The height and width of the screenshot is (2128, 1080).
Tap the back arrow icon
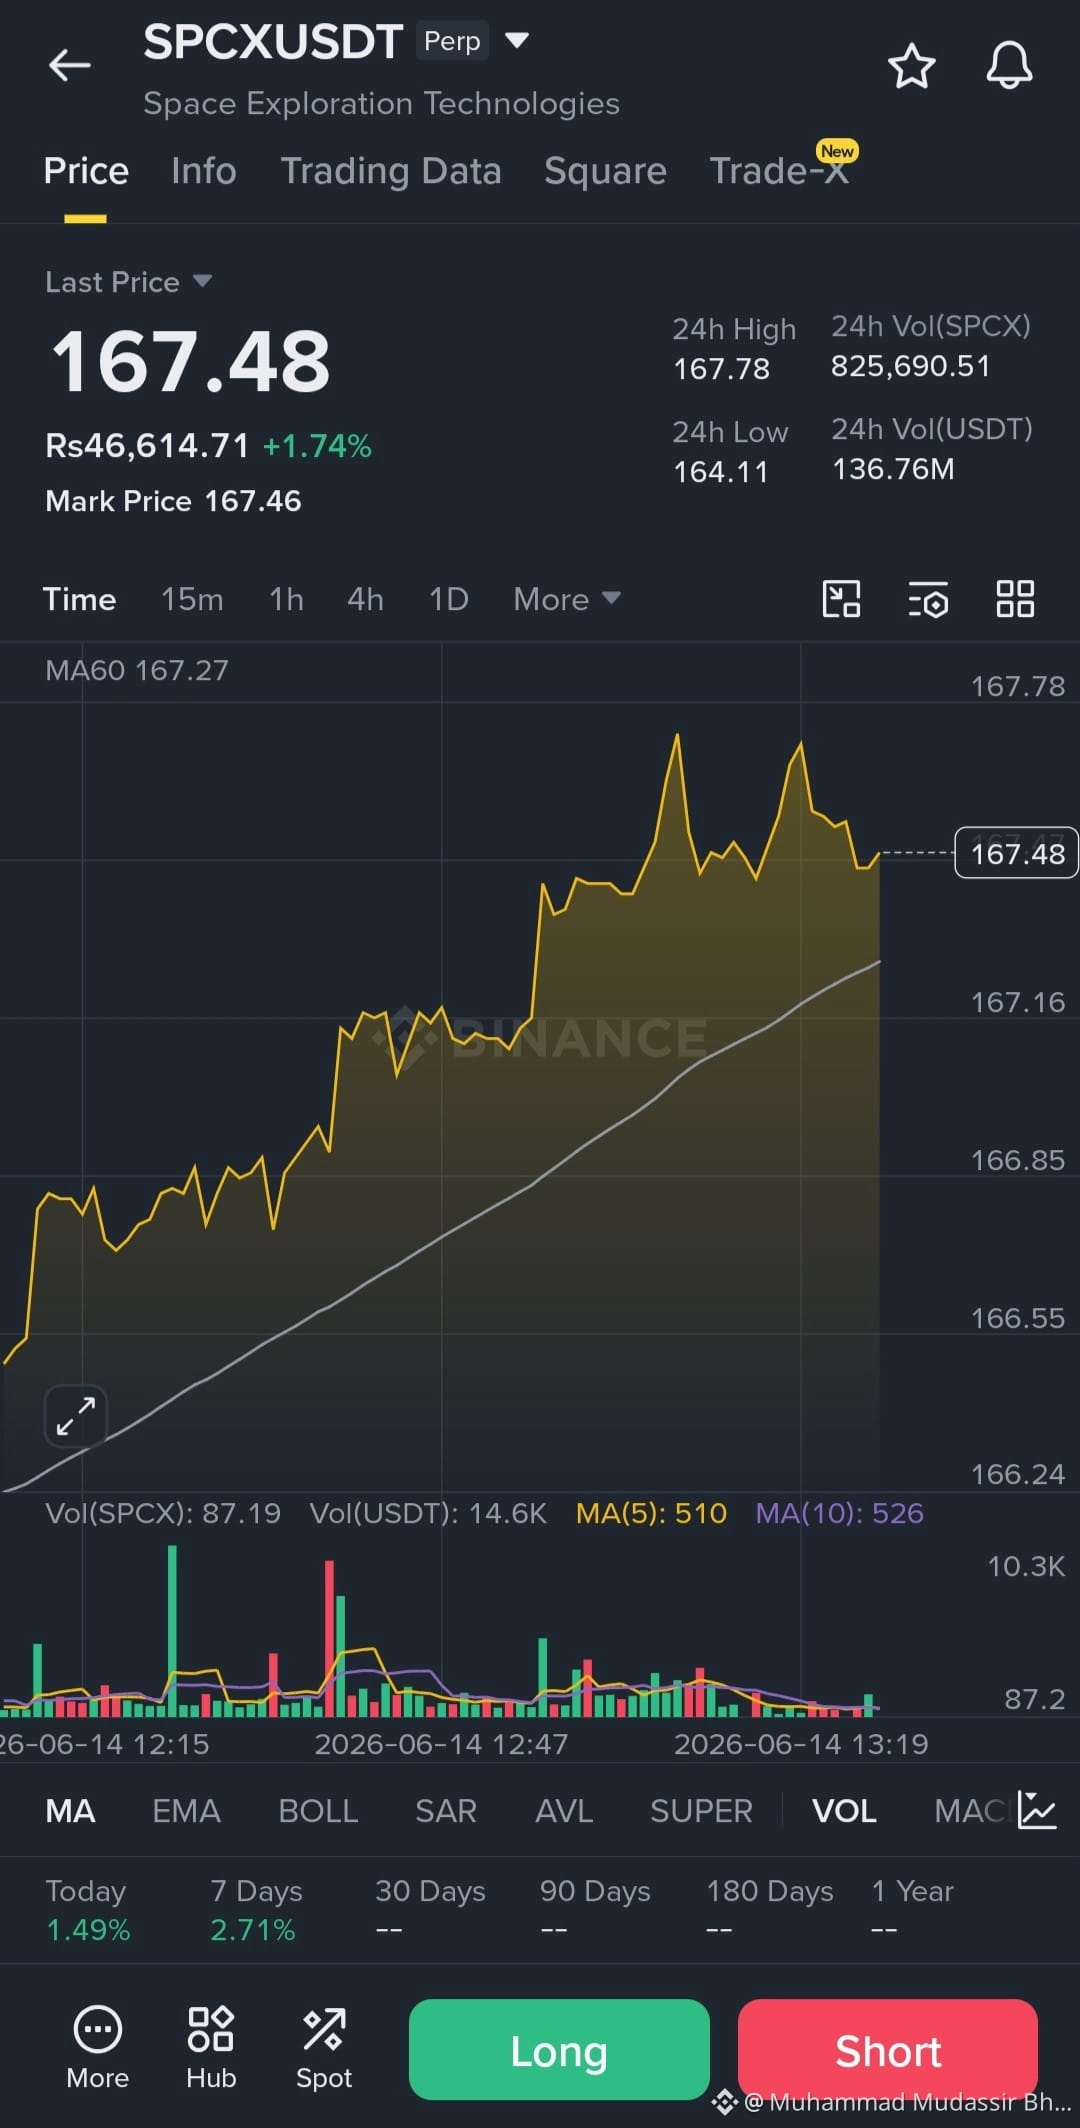[70, 66]
